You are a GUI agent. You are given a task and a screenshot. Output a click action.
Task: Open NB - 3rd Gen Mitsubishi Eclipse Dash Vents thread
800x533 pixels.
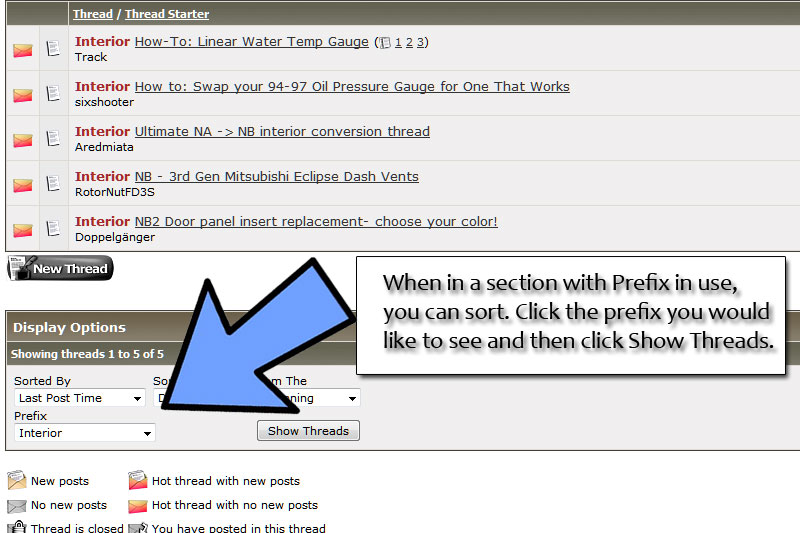click(x=276, y=176)
